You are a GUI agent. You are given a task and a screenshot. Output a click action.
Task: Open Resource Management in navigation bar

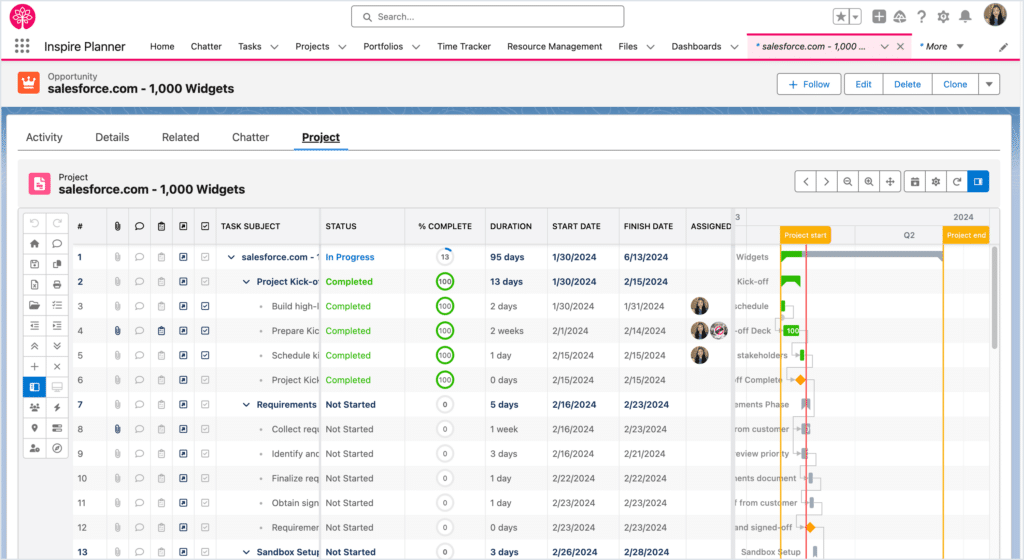[x=554, y=46]
